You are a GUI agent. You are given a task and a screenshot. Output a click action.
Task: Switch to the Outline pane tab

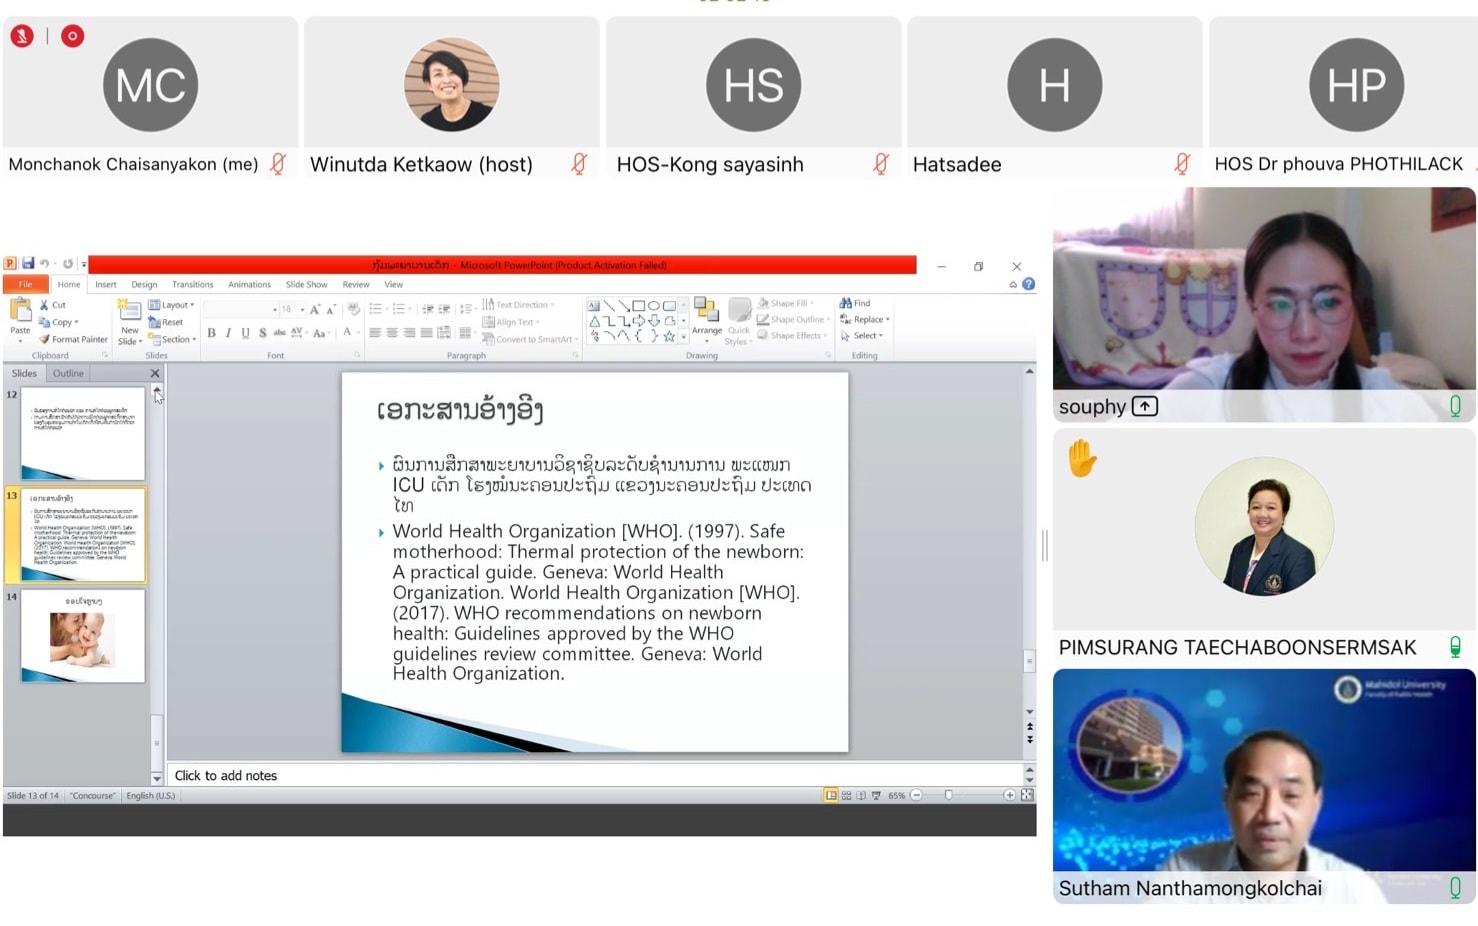tap(68, 373)
